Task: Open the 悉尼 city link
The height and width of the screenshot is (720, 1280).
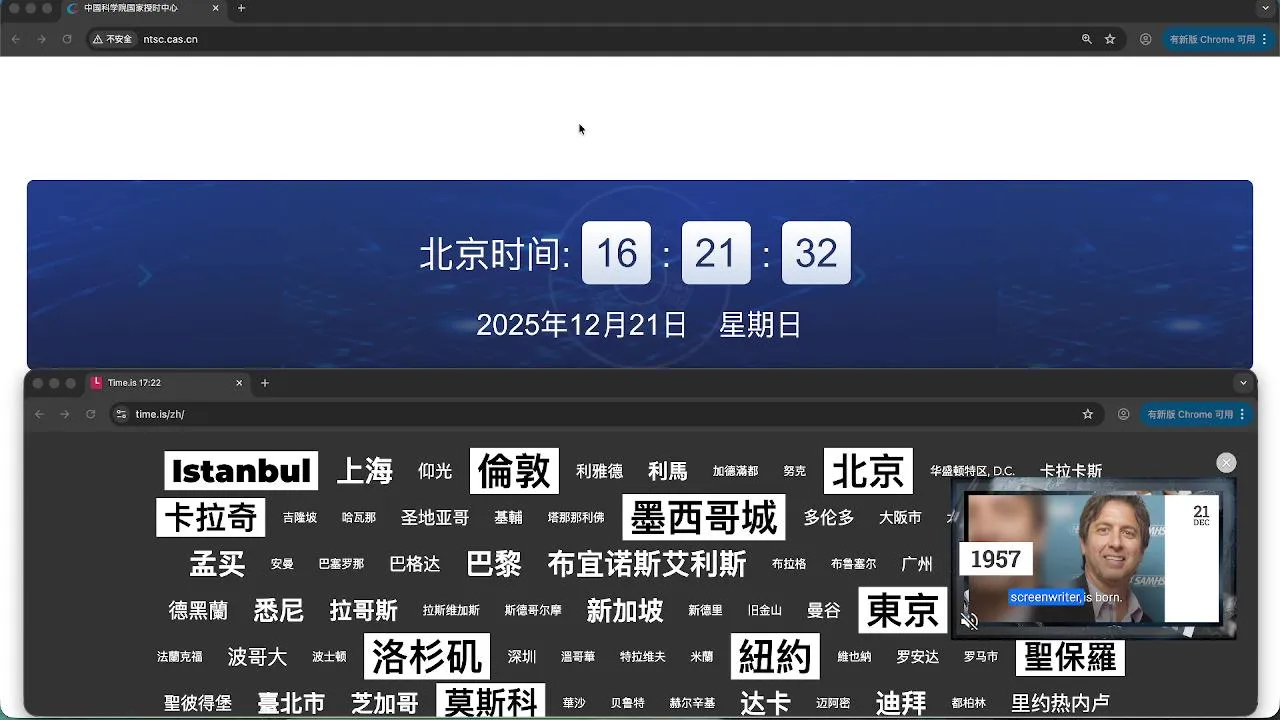Action: coord(279,610)
